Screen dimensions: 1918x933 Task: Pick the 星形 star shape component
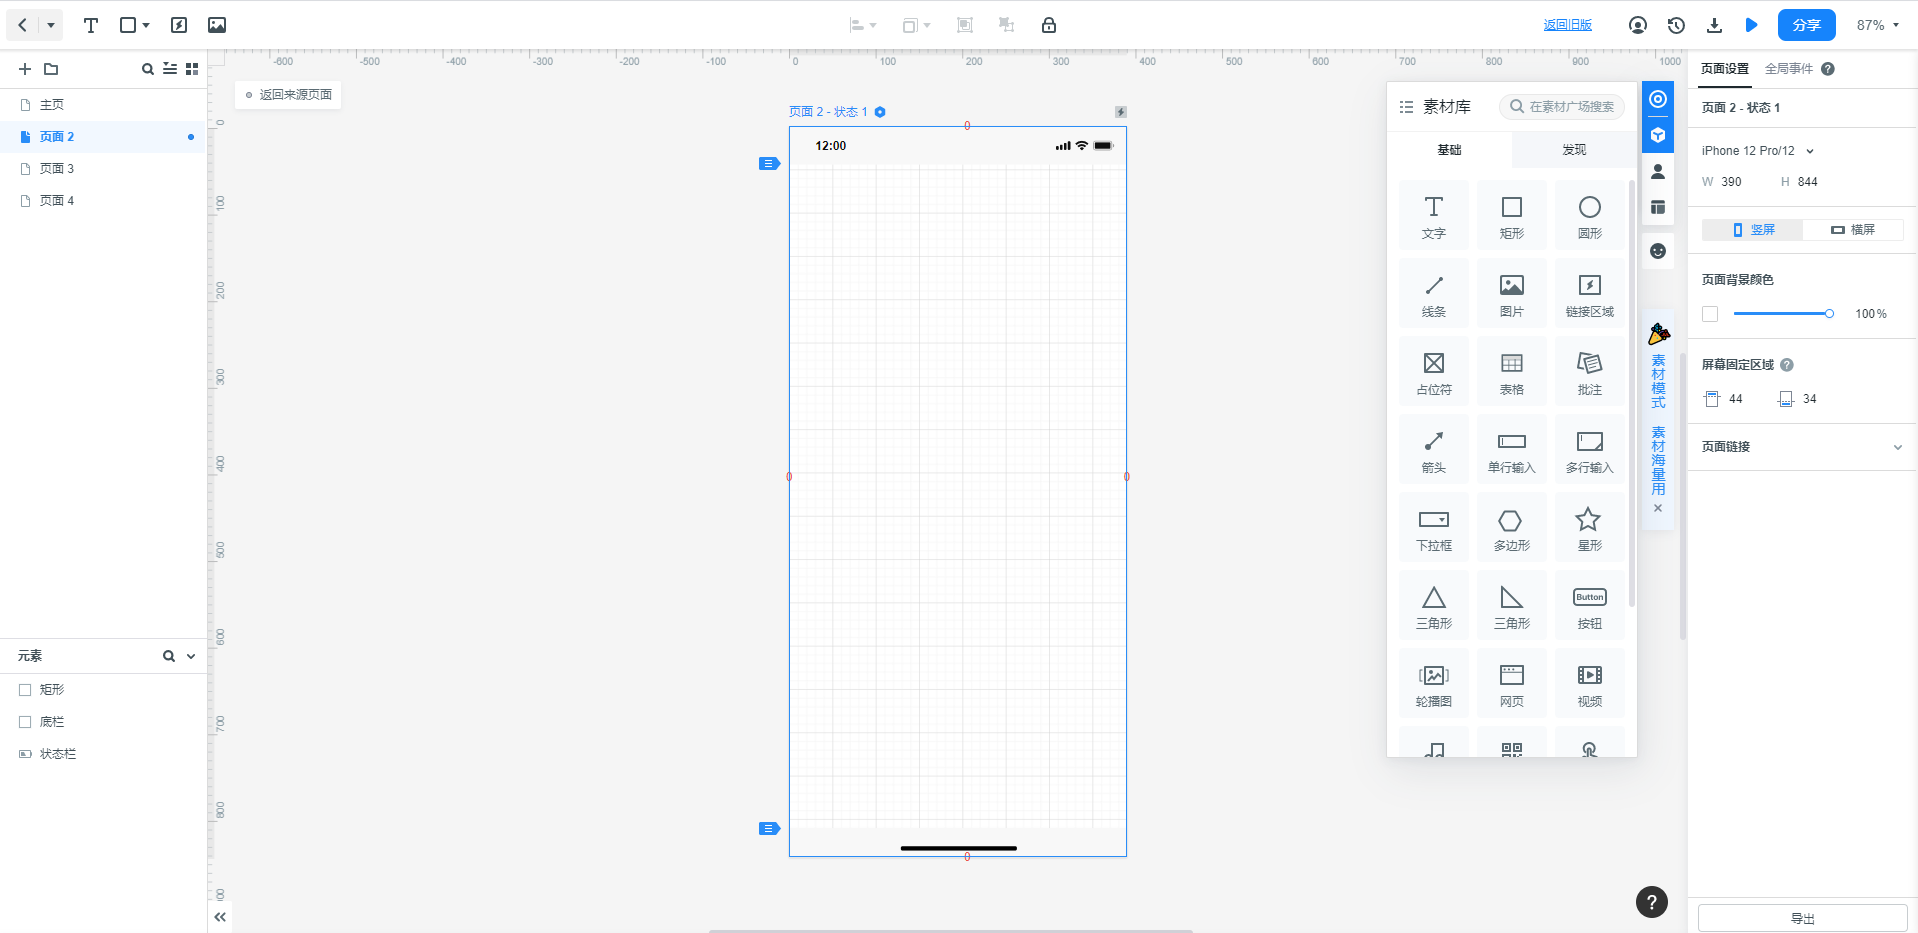pyautogui.click(x=1588, y=528)
